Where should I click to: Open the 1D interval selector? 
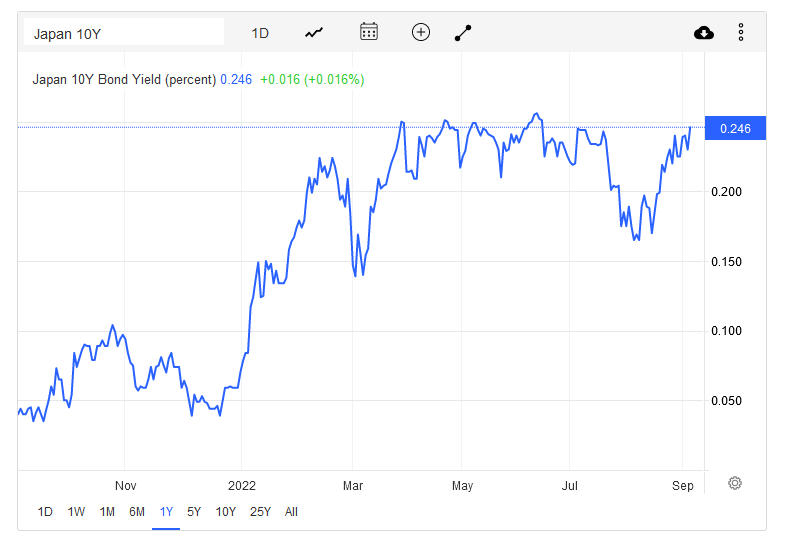tap(260, 33)
